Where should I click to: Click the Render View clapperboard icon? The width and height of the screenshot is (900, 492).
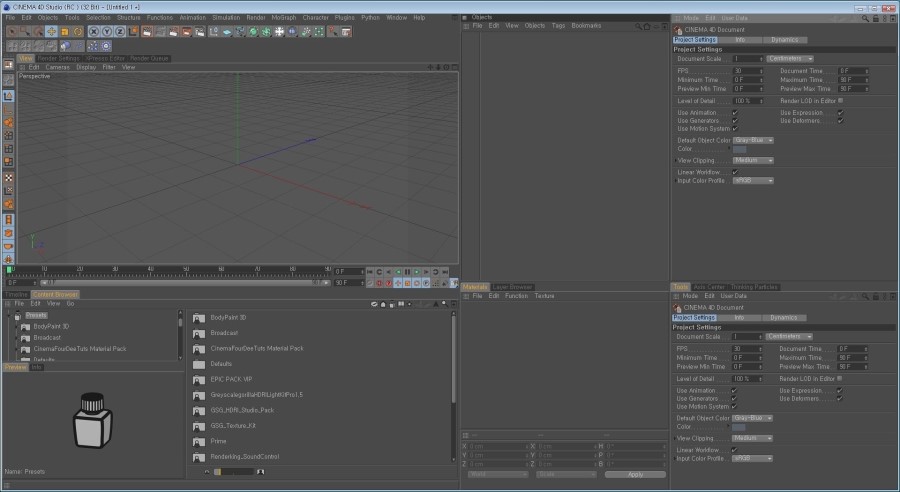coord(146,32)
